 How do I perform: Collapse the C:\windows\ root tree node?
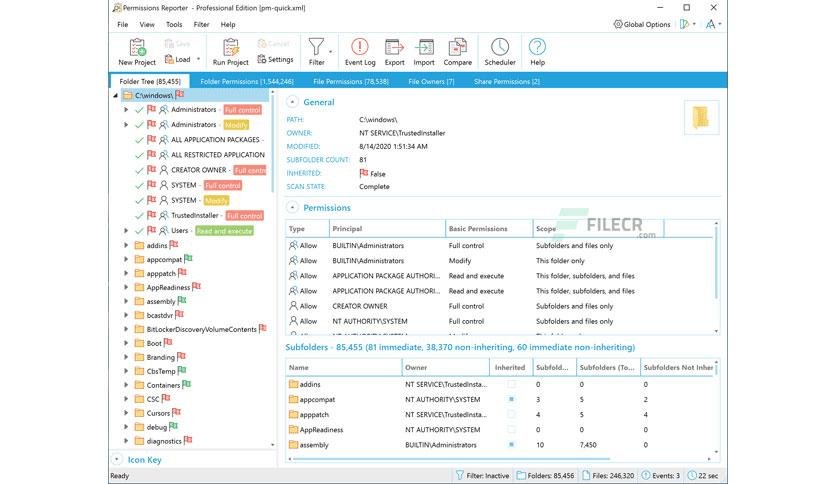pos(116,95)
